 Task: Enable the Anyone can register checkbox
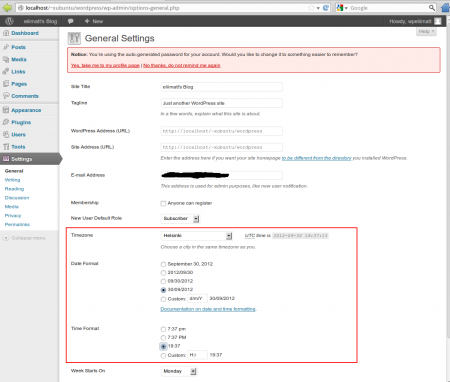[x=163, y=203]
